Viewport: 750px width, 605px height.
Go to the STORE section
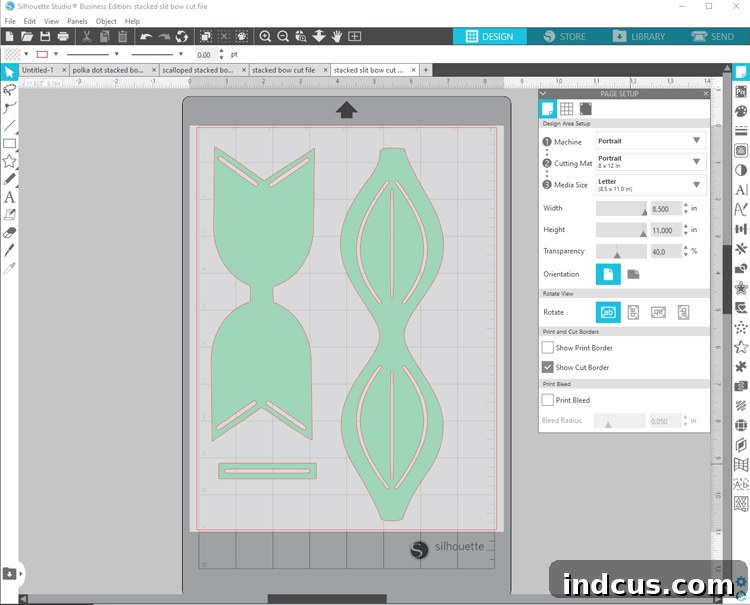pos(564,36)
